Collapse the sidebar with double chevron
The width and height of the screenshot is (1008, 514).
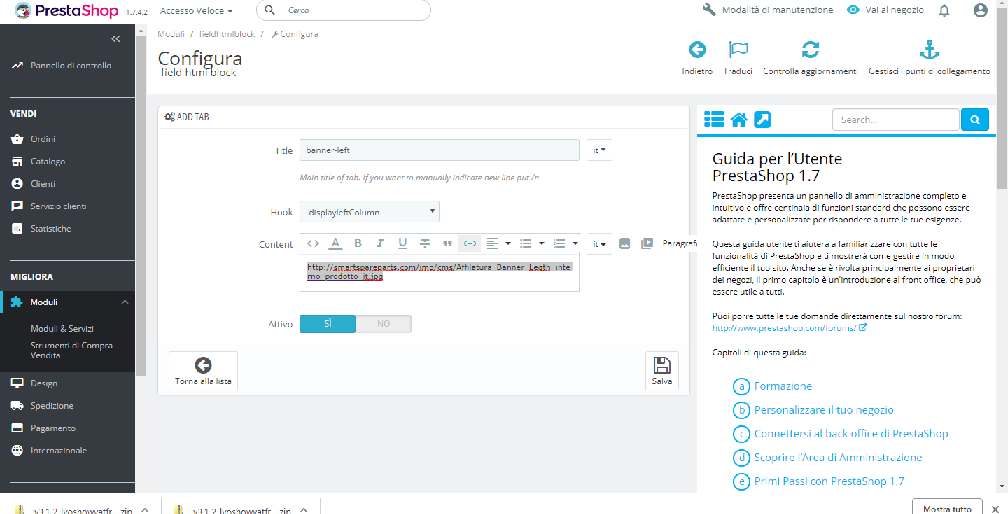[x=116, y=39]
